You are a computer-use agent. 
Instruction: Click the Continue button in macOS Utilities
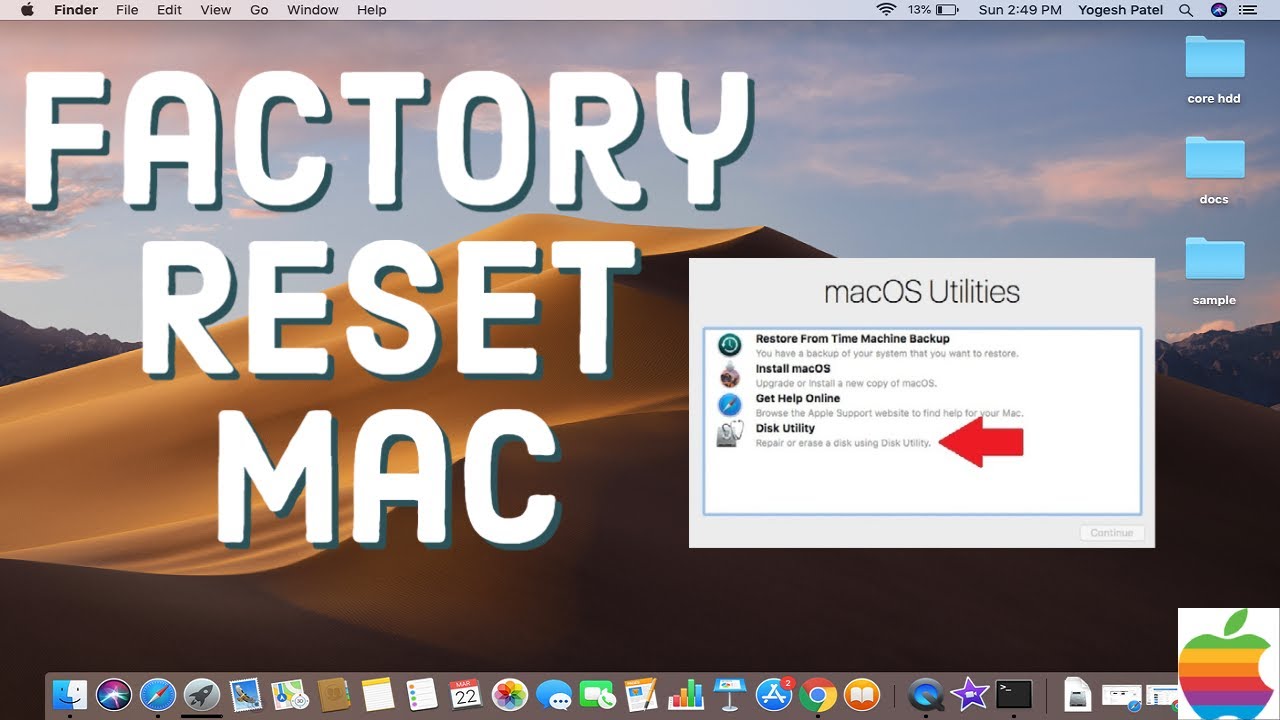click(1111, 533)
